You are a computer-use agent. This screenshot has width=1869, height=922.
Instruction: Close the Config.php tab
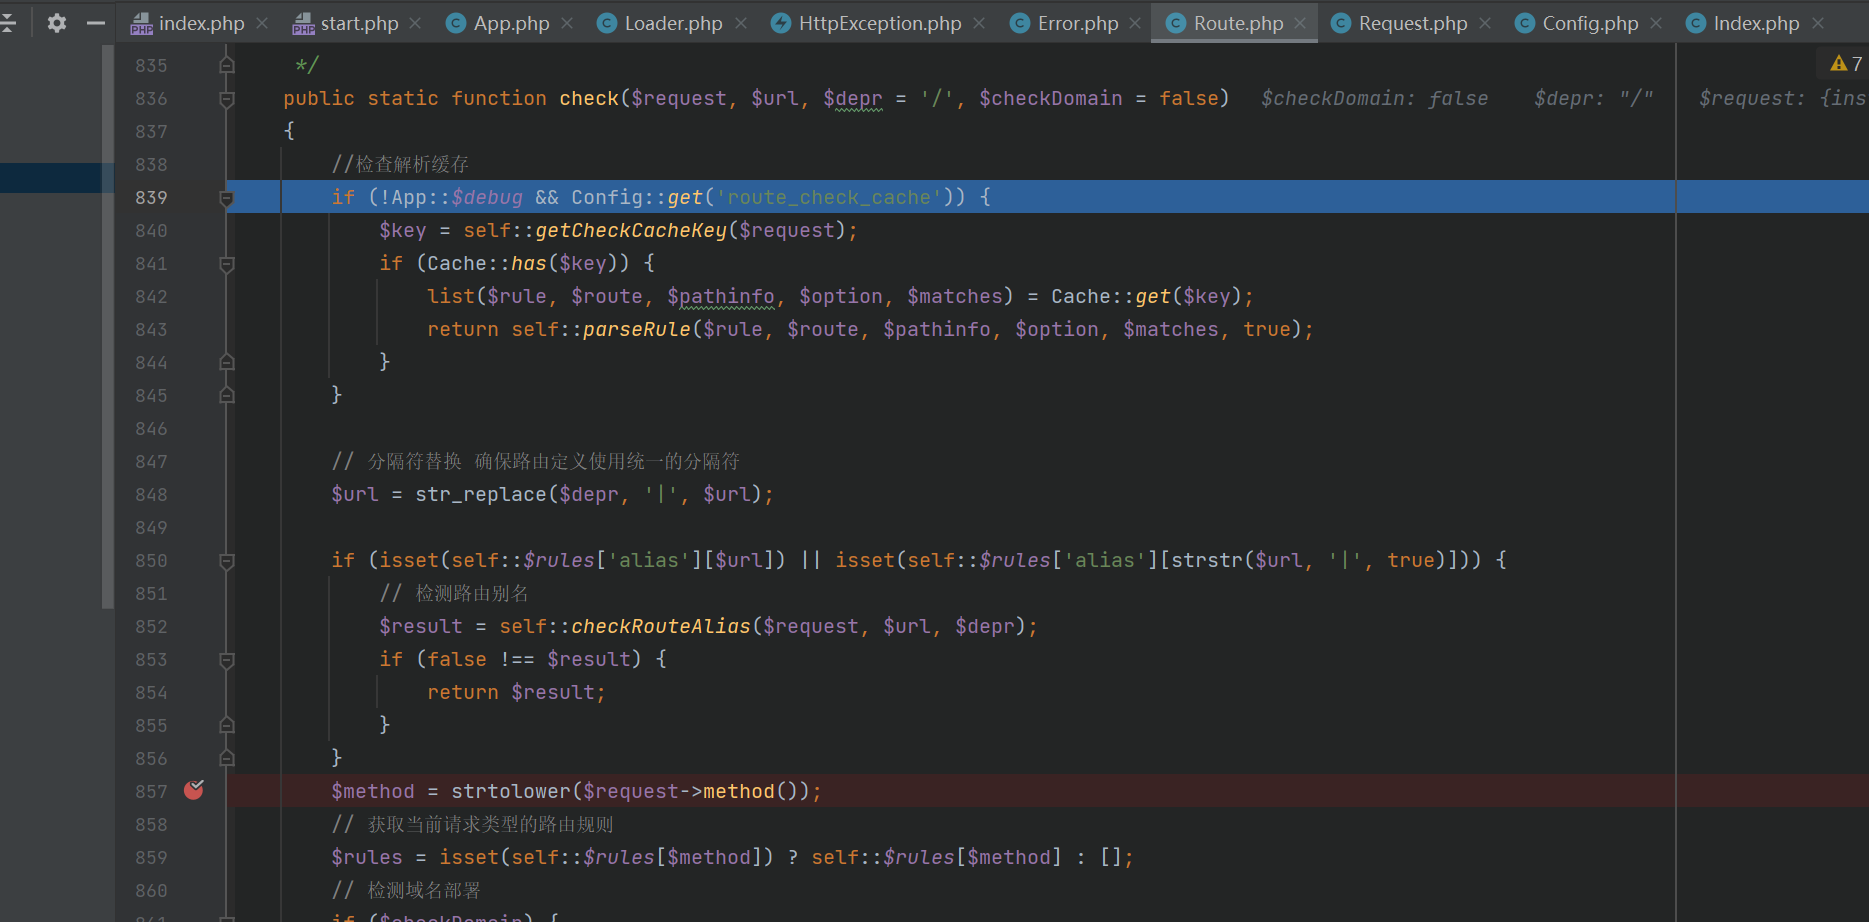click(1656, 23)
